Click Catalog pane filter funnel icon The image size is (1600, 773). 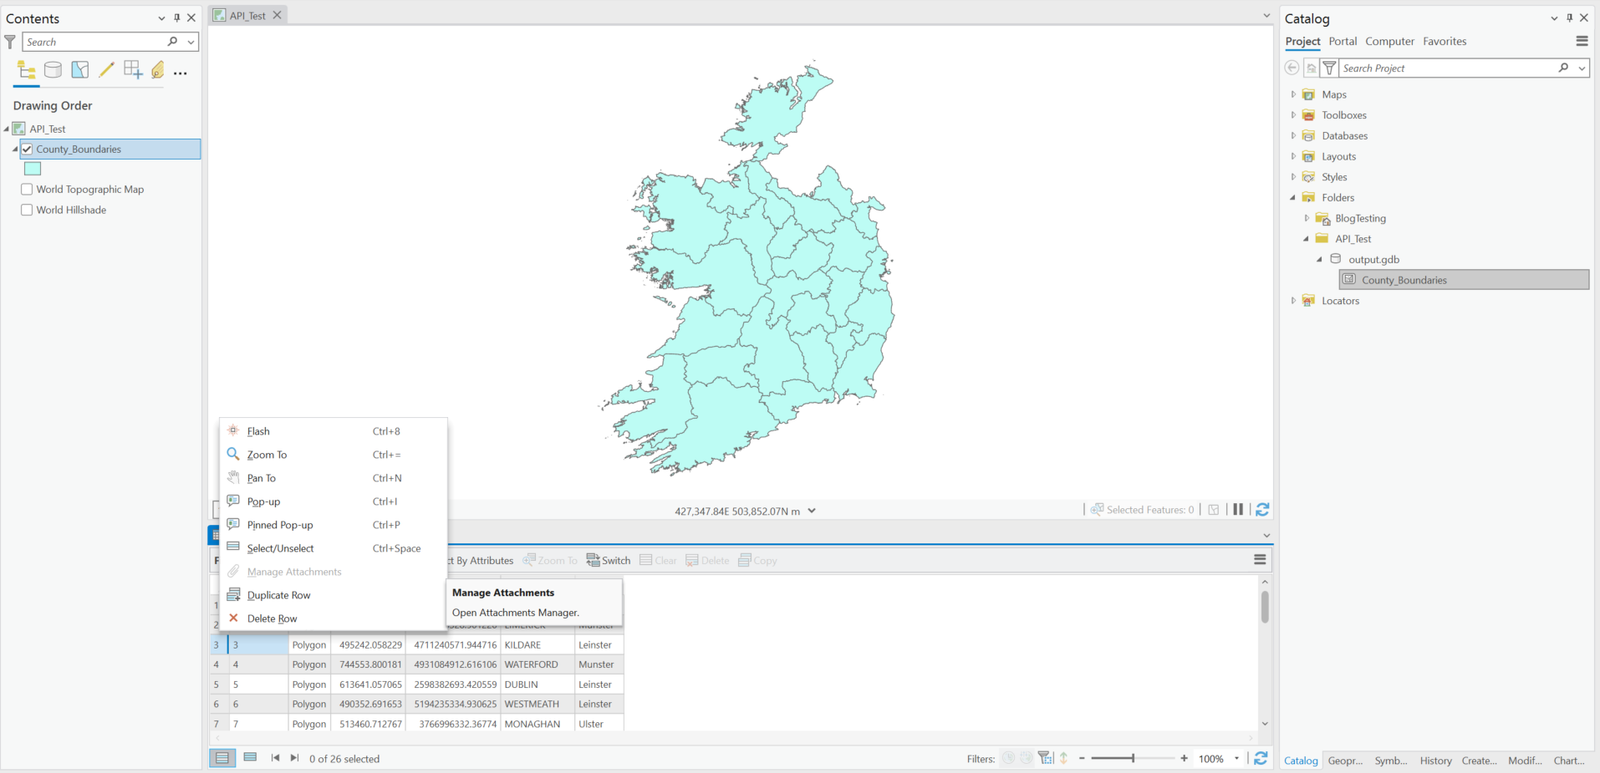click(1329, 68)
